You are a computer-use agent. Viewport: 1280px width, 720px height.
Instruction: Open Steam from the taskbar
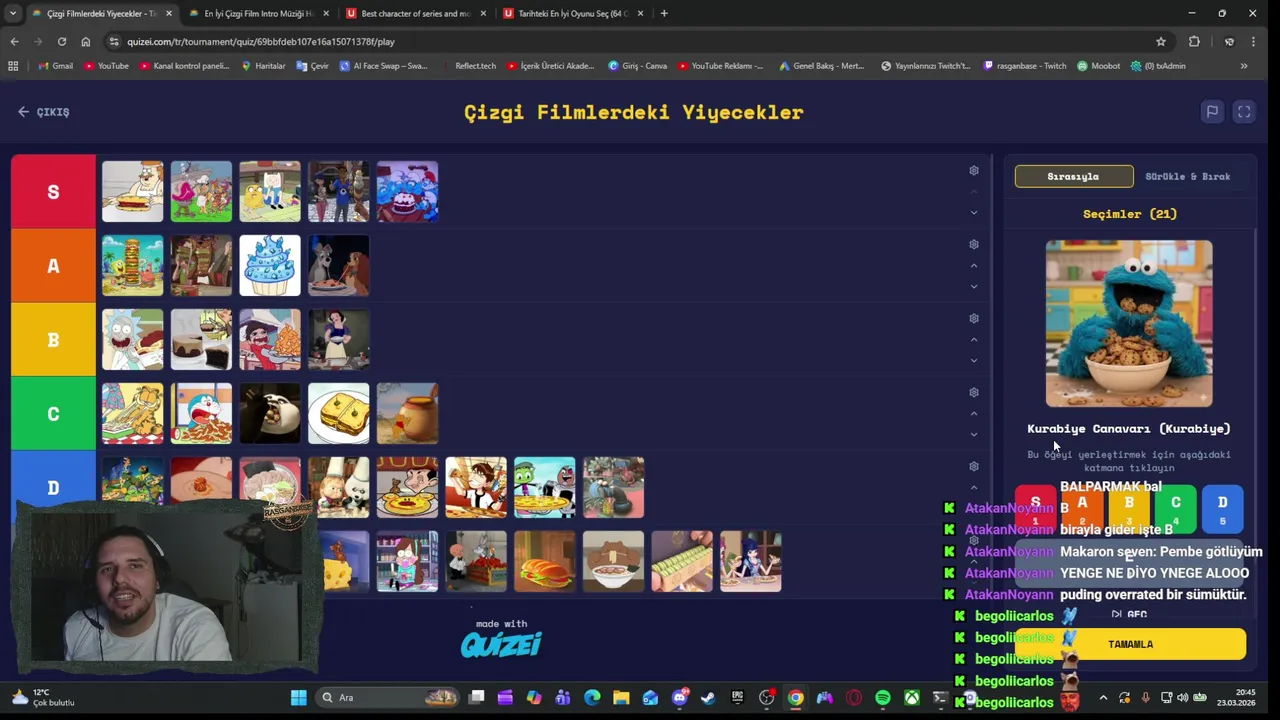click(x=708, y=697)
